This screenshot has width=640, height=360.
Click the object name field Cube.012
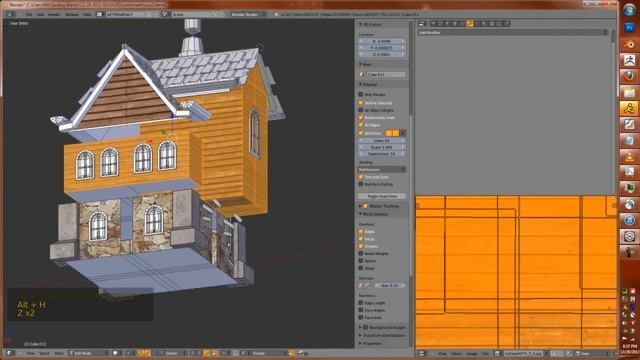tap(386, 74)
